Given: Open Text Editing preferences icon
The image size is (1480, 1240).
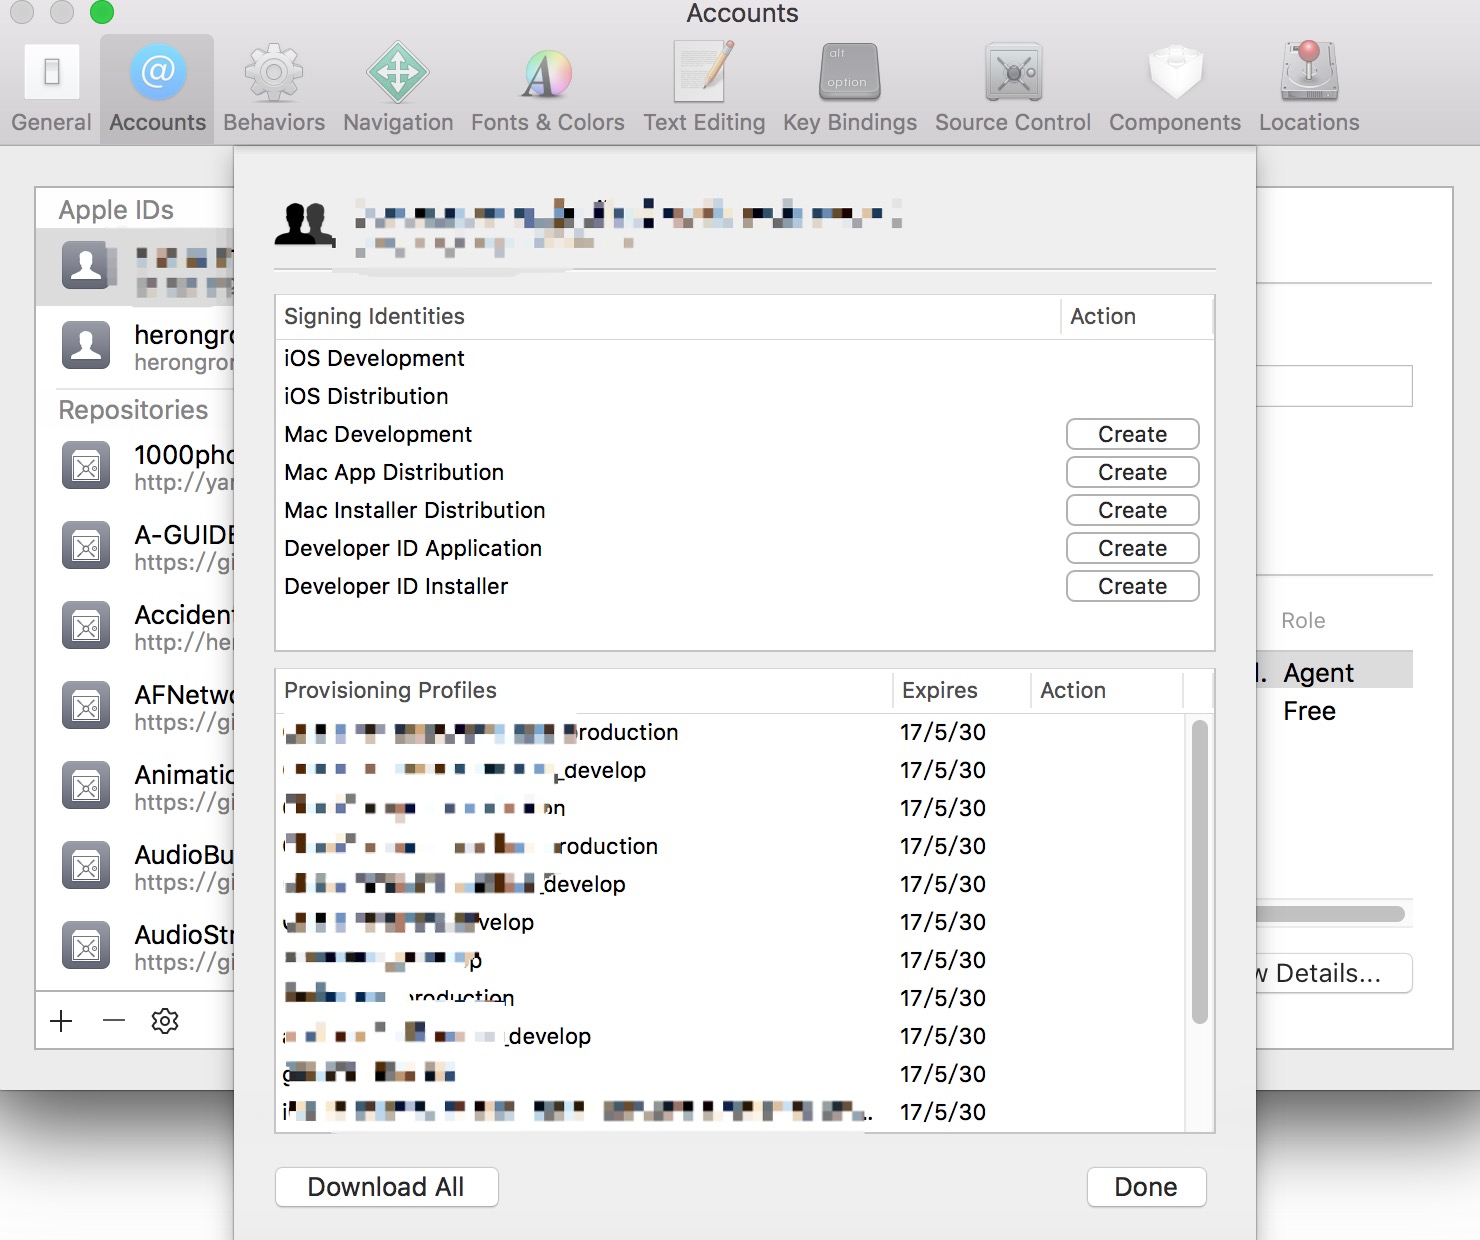Looking at the screenshot, I should point(704,72).
